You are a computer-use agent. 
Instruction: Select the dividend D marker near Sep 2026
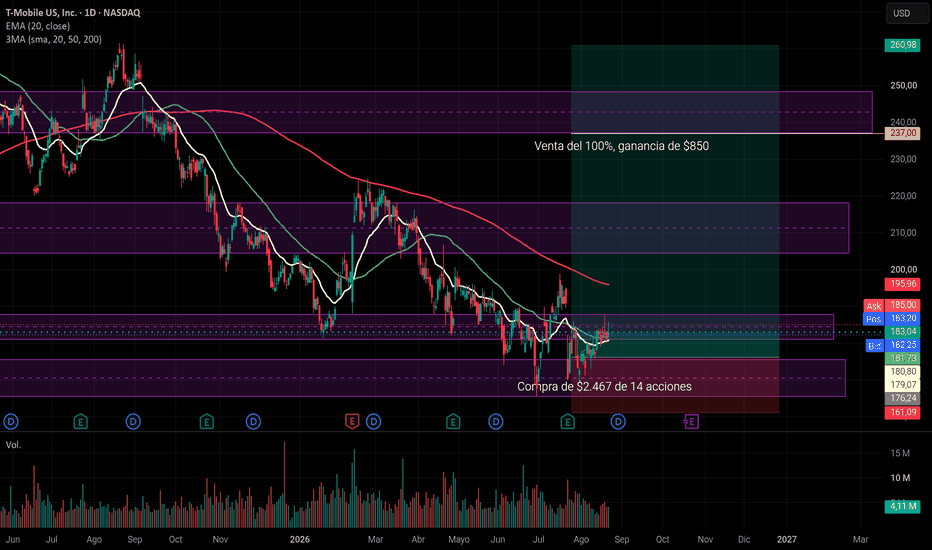tap(618, 422)
